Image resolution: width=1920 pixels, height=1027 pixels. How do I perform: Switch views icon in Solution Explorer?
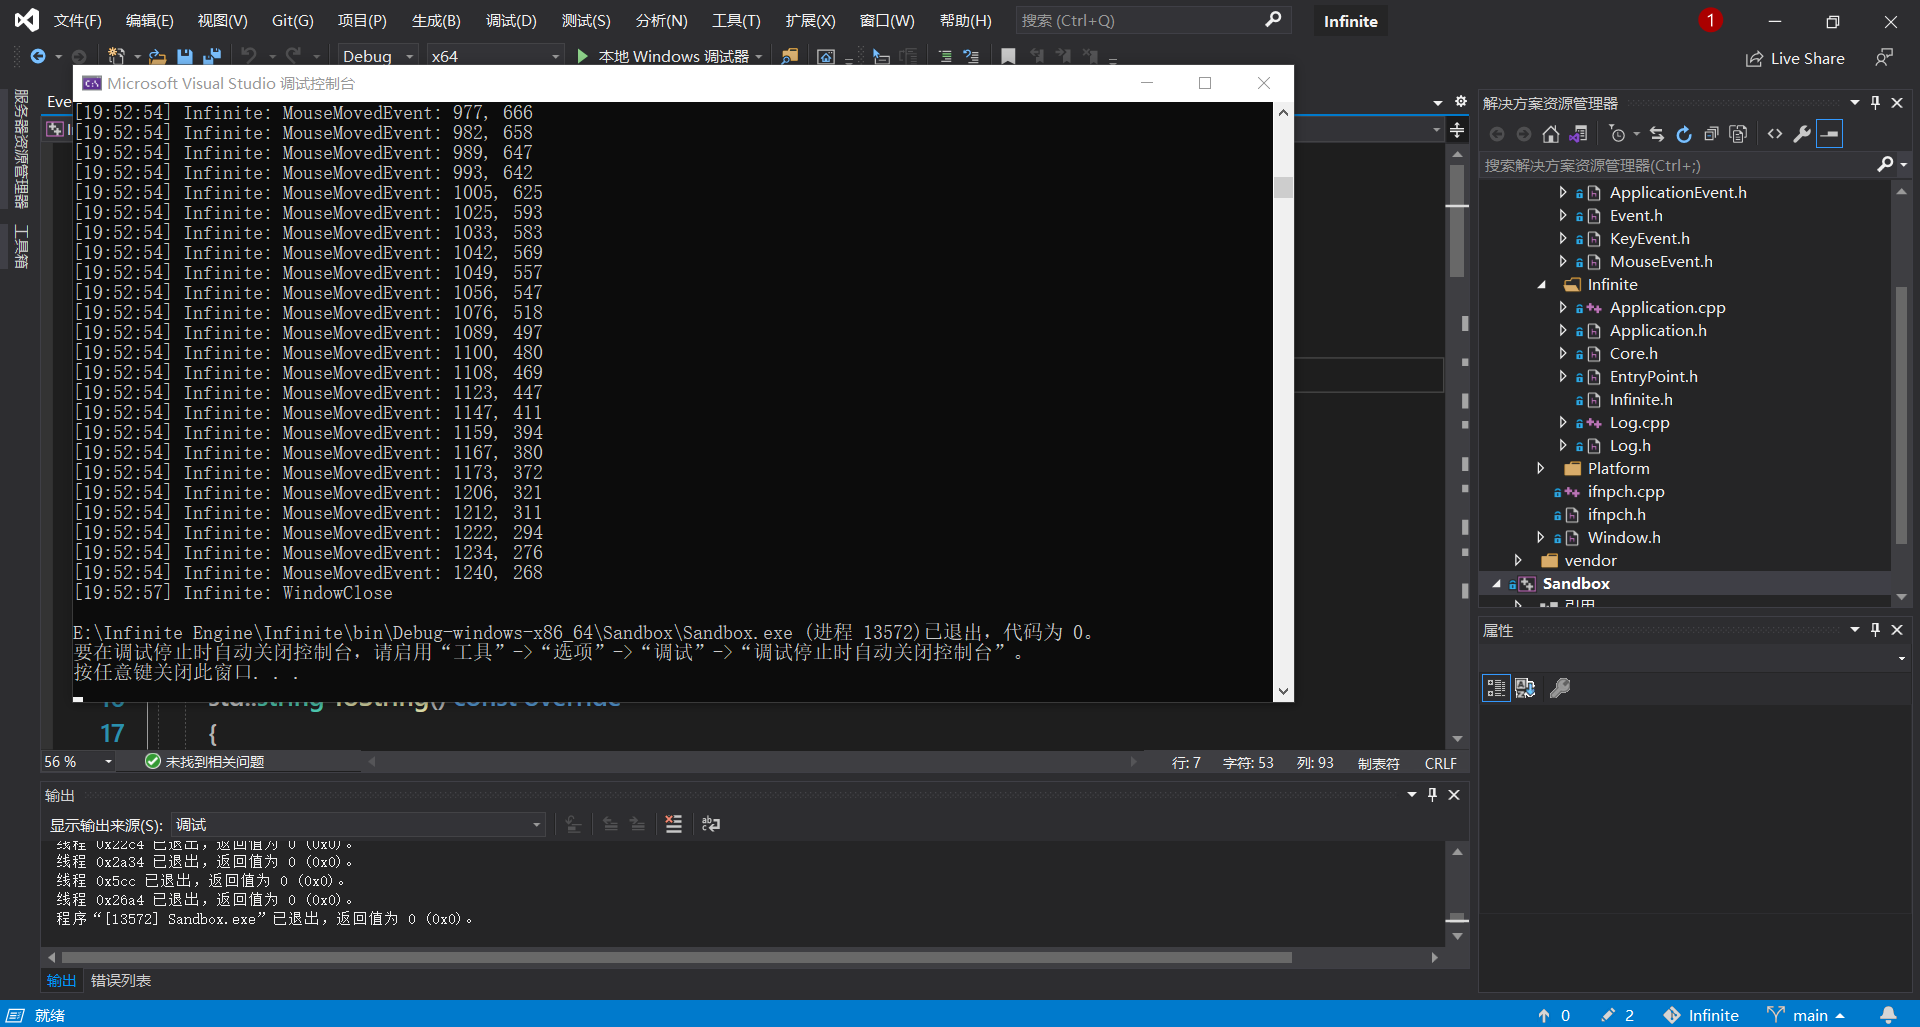click(x=1579, y=134)
